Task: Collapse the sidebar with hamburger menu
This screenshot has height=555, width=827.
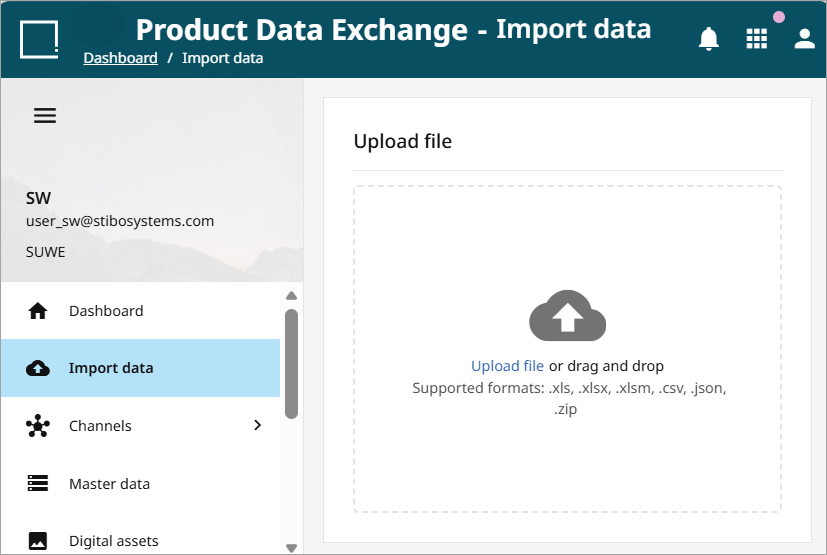Action: coord(45,116)
